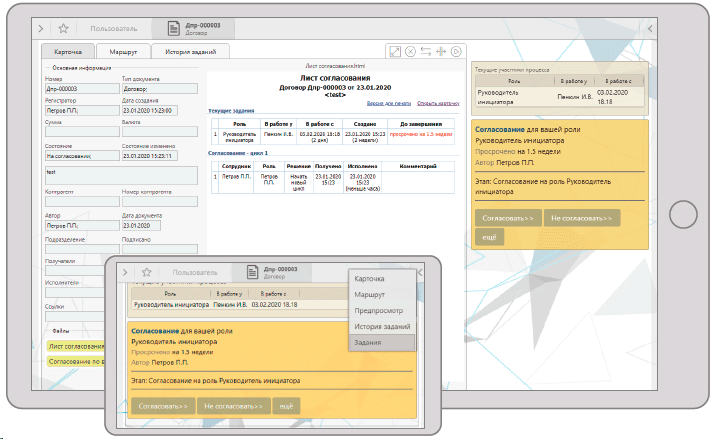Screen dimensions: 712x439
Task: Switch to the Маршрут tab
Action: pyautogui.click(x=123, y=51)
